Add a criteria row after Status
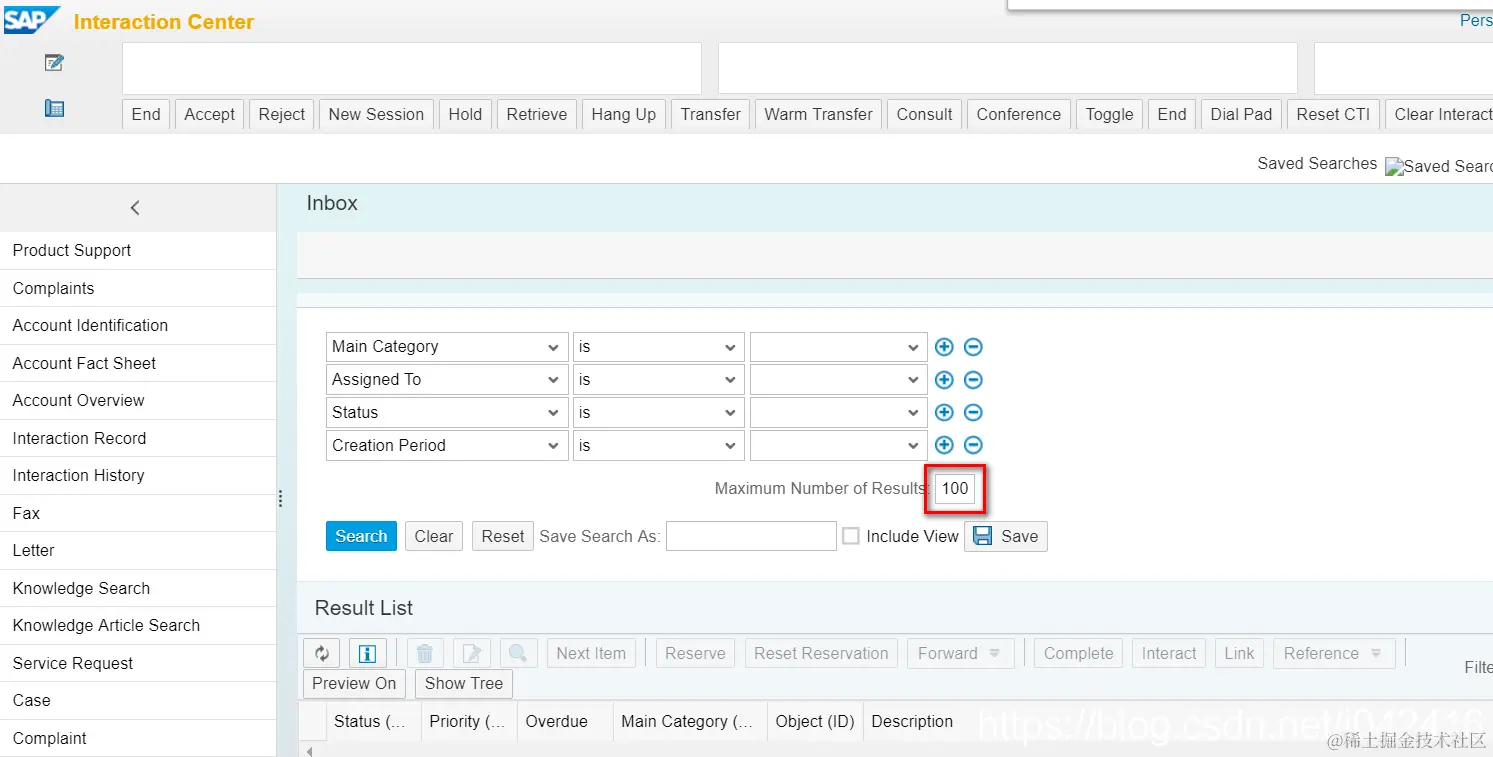This screenshot has width=1493, height=757. point(944,413)
